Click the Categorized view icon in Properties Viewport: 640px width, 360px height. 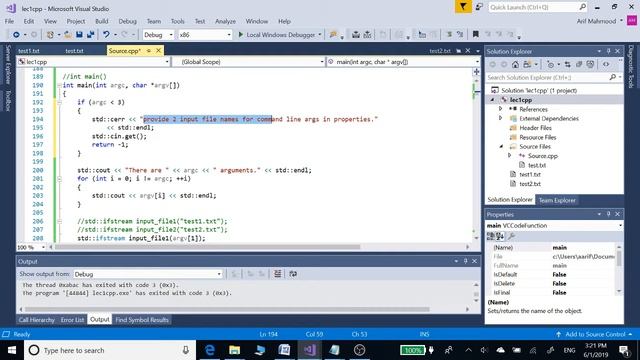pos(491,236)
